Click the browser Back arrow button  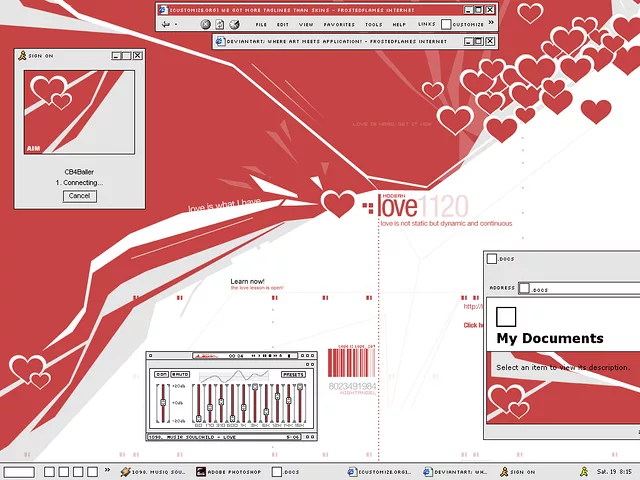(x=166, y=24)
